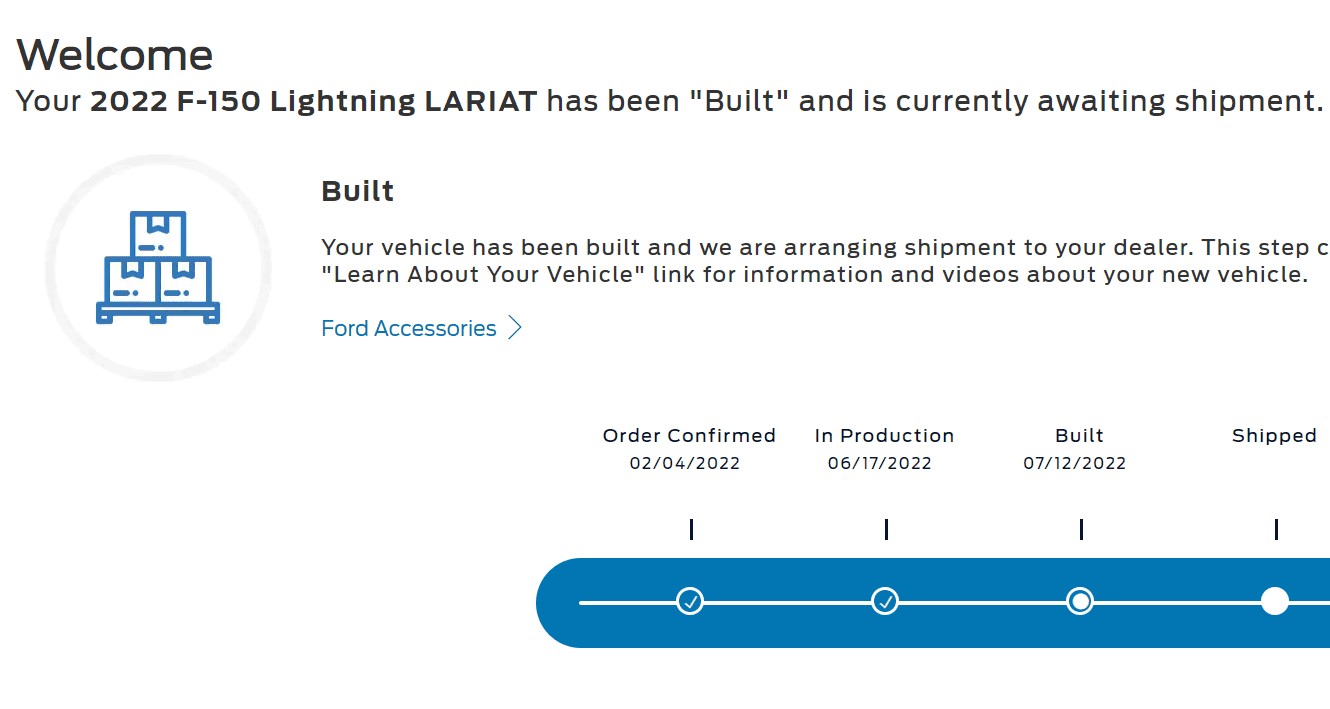
Task: Select the Order Confirmed checkmark circle
Action: [690, 601]
